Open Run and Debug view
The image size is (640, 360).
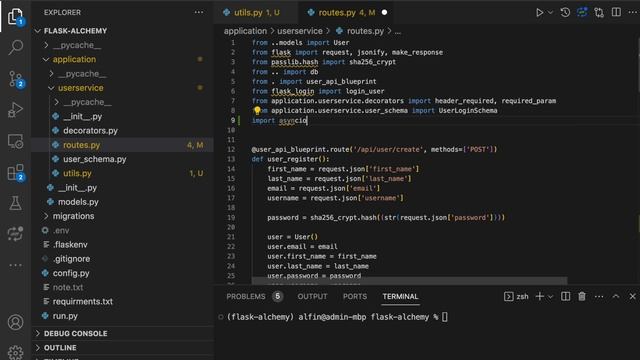point(15,110)
